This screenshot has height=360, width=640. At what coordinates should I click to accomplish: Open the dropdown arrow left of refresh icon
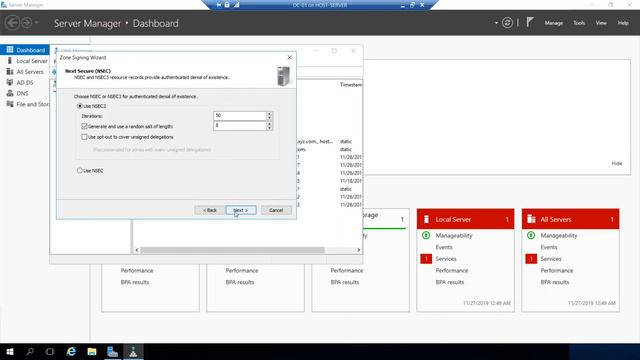pos(496,23)
